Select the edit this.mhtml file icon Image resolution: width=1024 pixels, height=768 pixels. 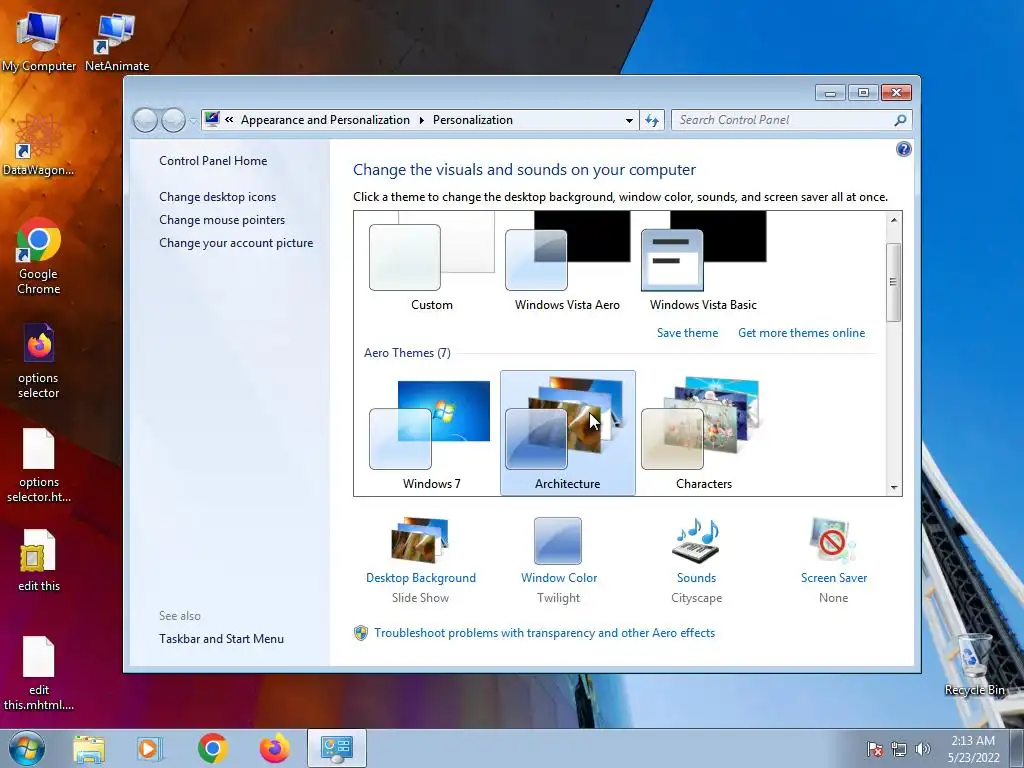point(39,673)
